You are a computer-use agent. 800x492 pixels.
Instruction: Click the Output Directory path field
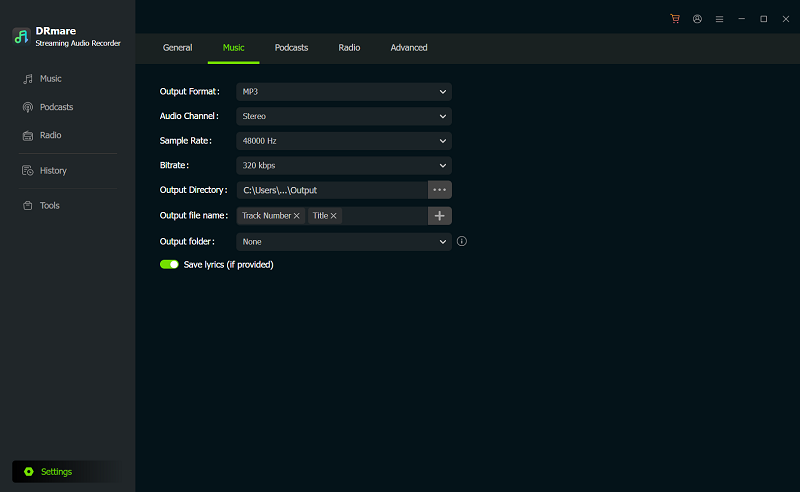click(332, 190)
